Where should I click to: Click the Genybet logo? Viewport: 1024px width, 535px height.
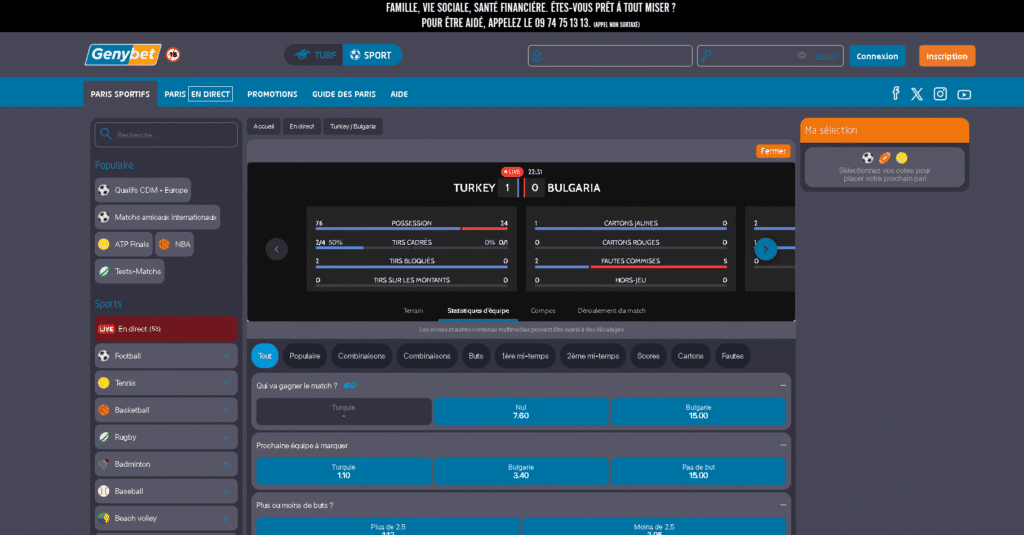pos(123,54)
